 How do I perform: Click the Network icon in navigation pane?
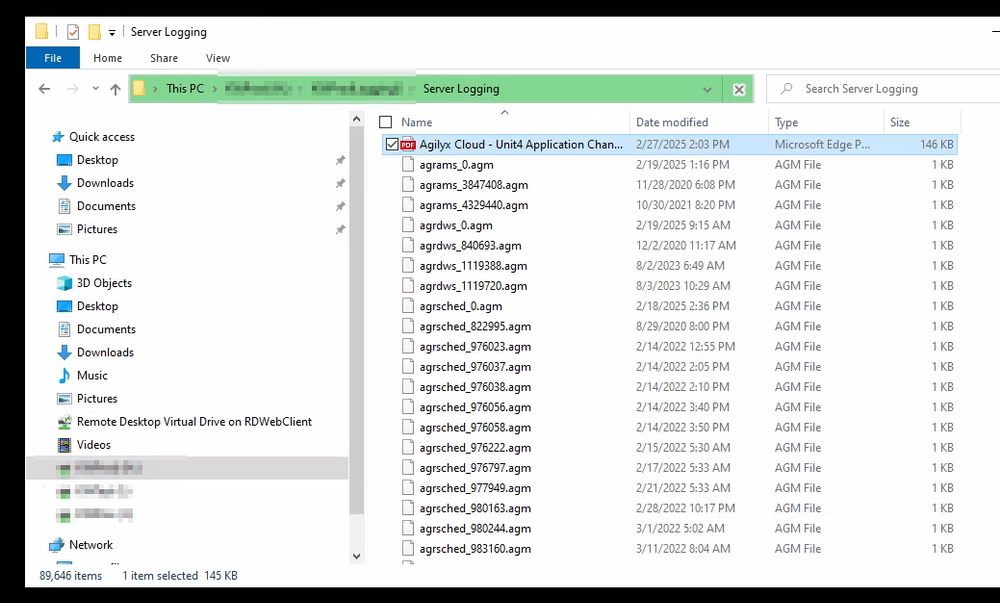[57, 545]
